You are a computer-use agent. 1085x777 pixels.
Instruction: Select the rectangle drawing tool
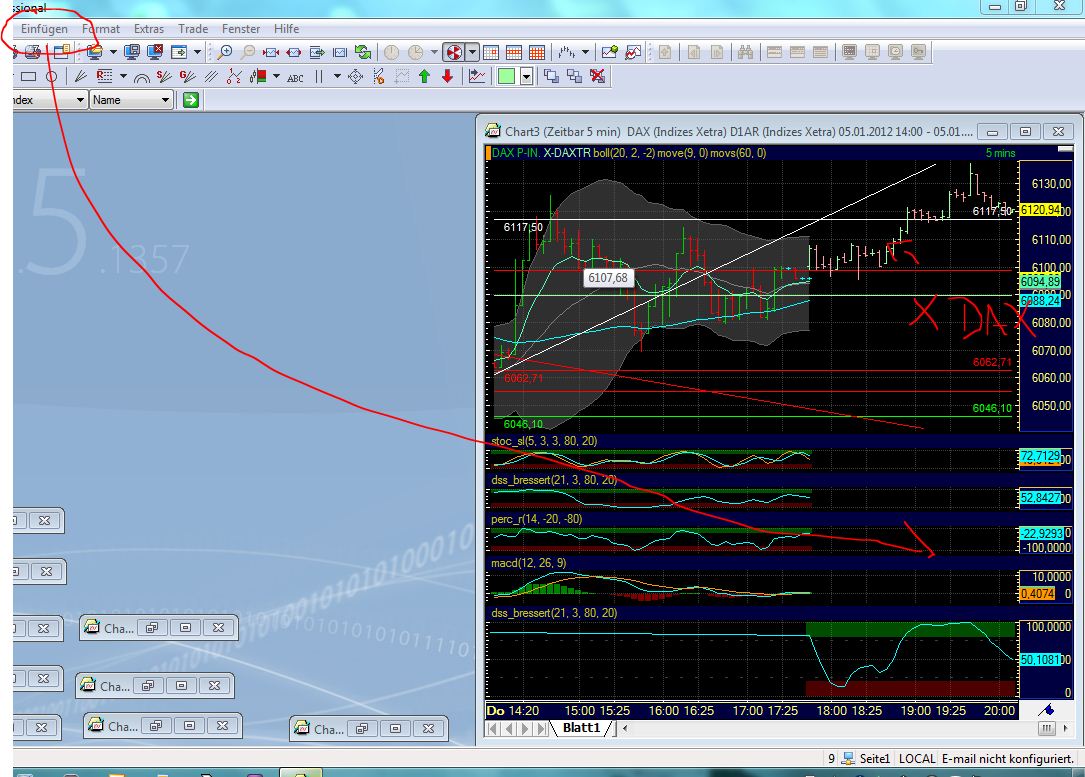click(29, 75)
